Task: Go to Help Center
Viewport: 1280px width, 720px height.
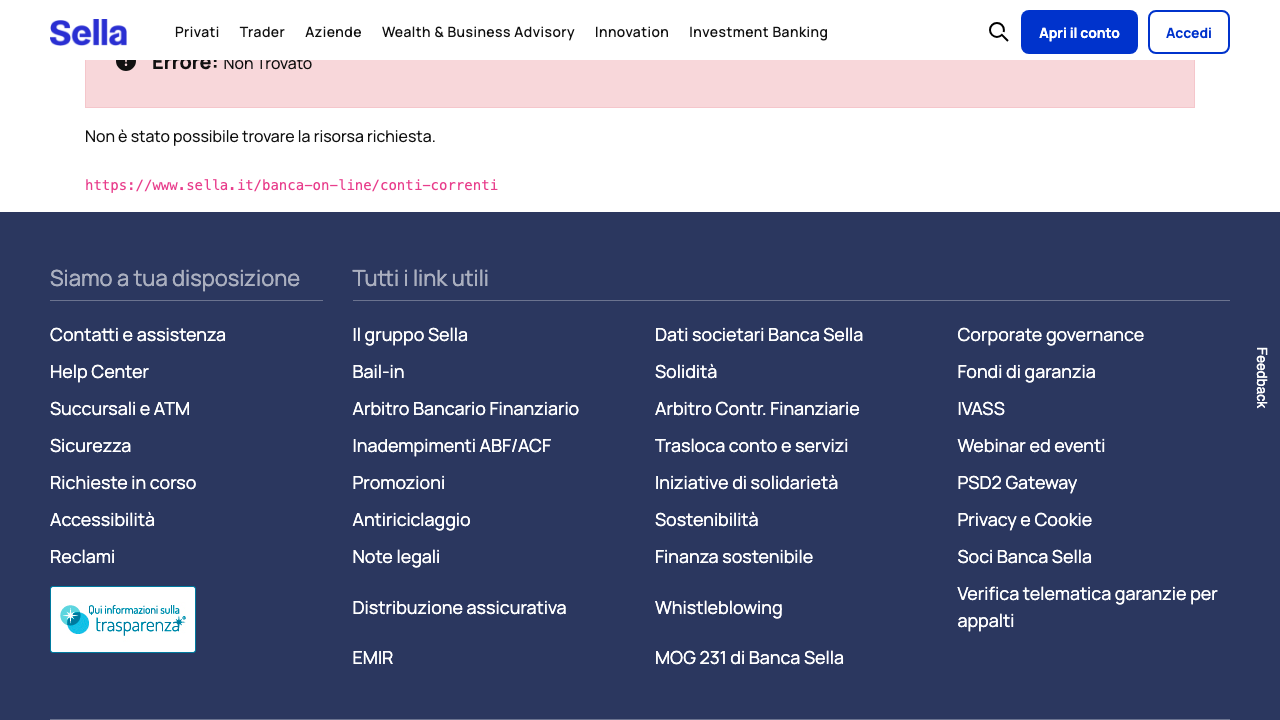Action: [x=99, y=371]
